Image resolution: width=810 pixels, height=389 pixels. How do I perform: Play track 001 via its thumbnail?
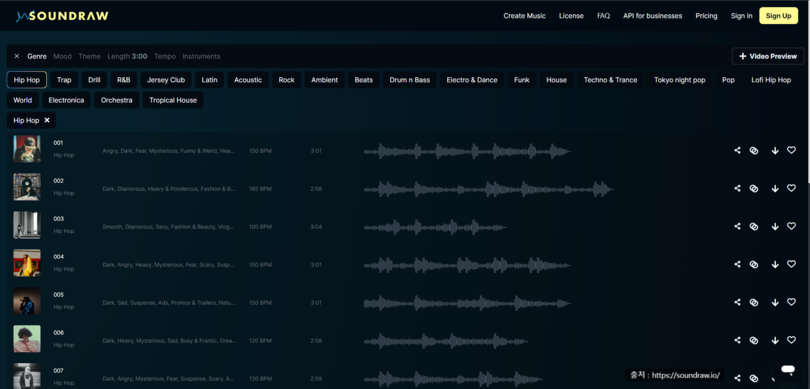point(27,149)
